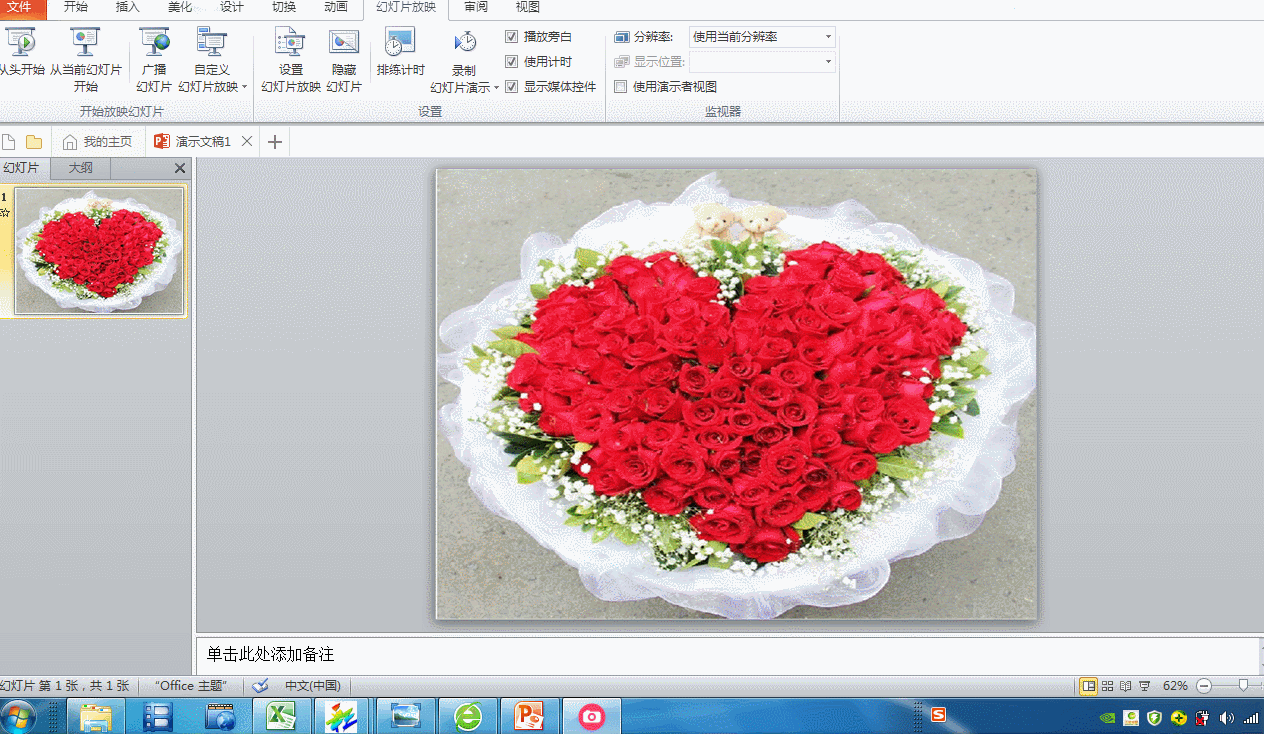The image size is (1264, 734).
Task: Open the resolution (分辨率) combo box
Action: (x=762, y=37)
